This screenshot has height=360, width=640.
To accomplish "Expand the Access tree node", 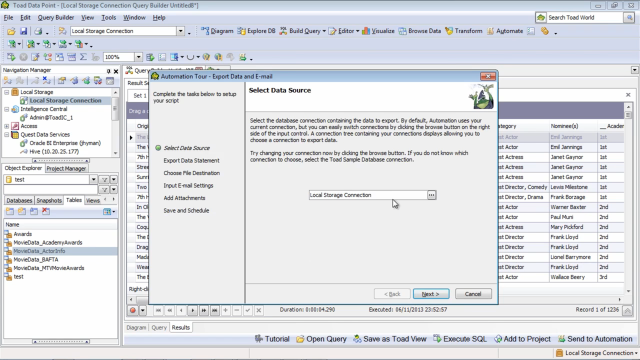I will [x=7, y=126].
